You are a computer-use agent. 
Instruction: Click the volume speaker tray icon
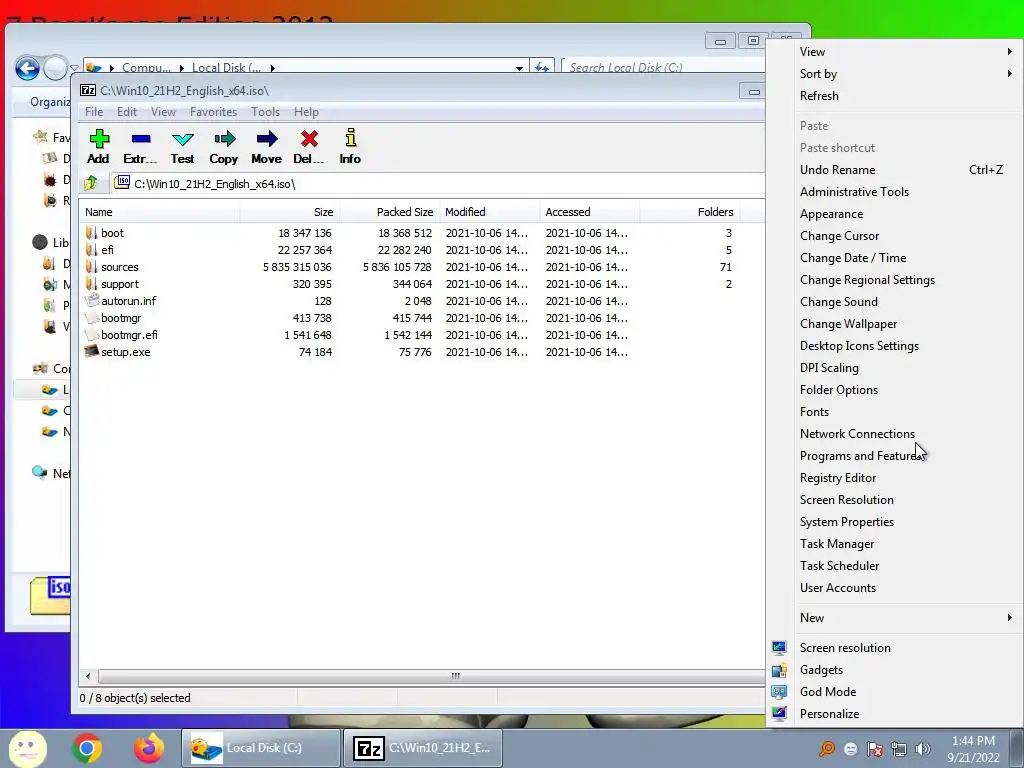[x=922, y=749]
